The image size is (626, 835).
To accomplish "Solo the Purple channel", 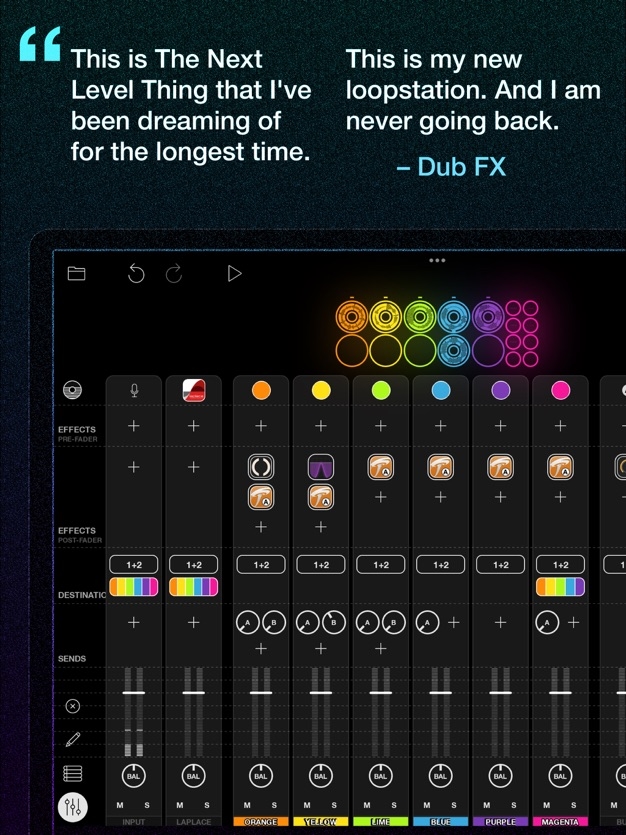I will tap(514, 805).
